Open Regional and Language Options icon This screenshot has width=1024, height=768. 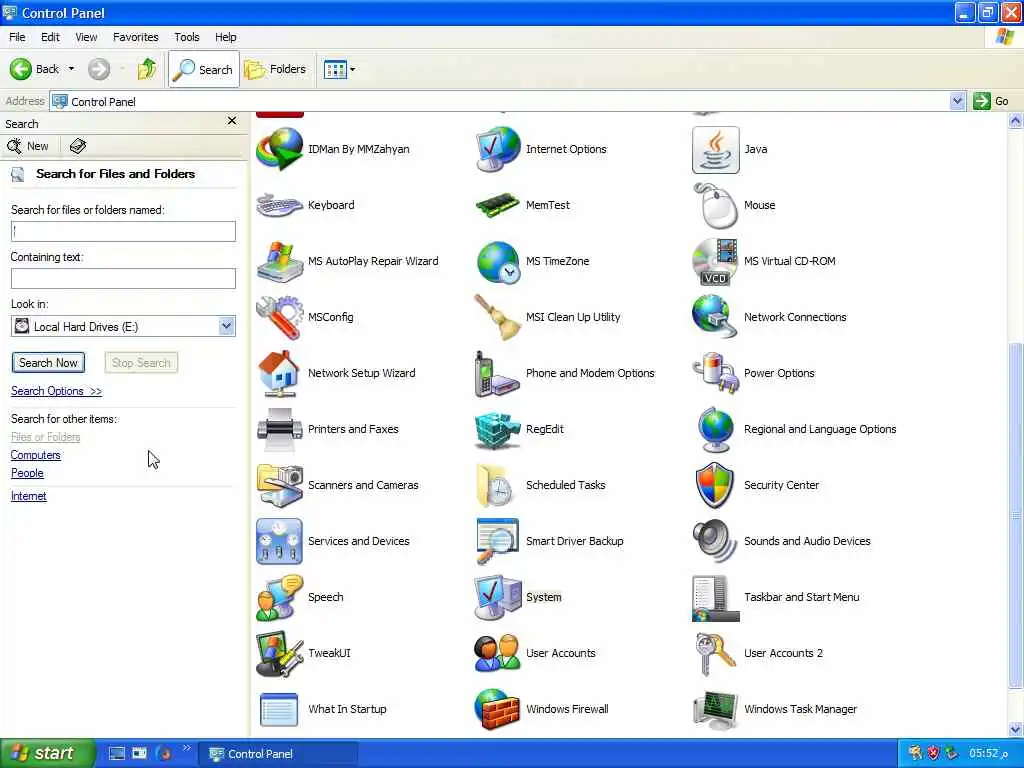click(716, 429)
